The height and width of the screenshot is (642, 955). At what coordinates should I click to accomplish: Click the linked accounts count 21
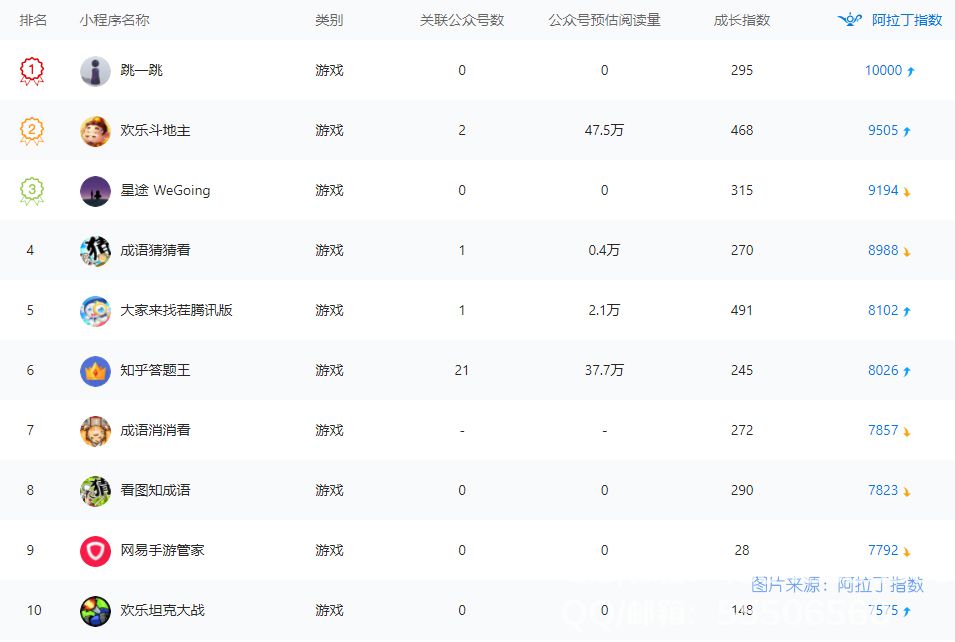[462, 370]
